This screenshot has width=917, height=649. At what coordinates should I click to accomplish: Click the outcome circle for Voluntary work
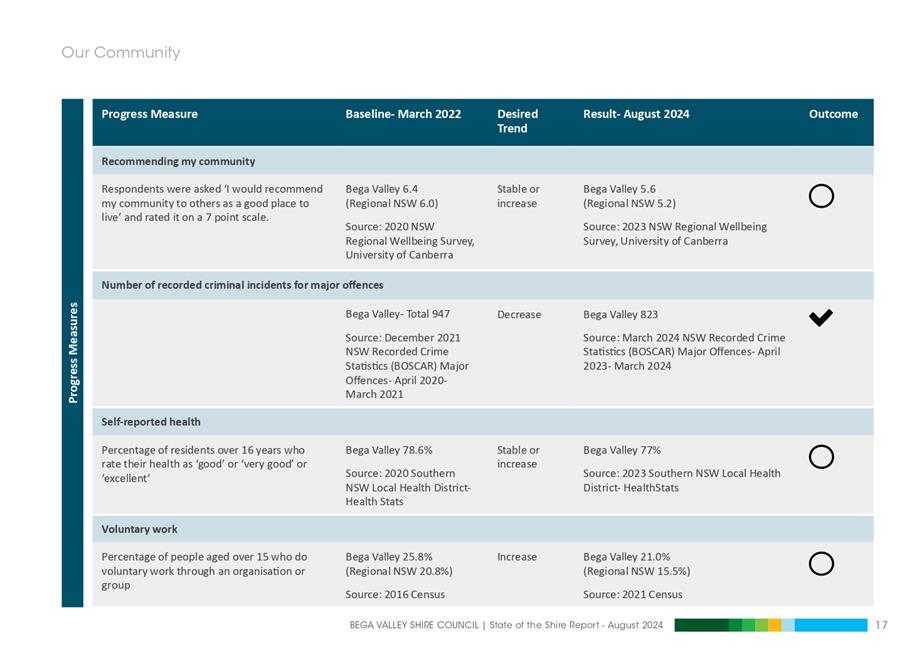coord(821,564)
